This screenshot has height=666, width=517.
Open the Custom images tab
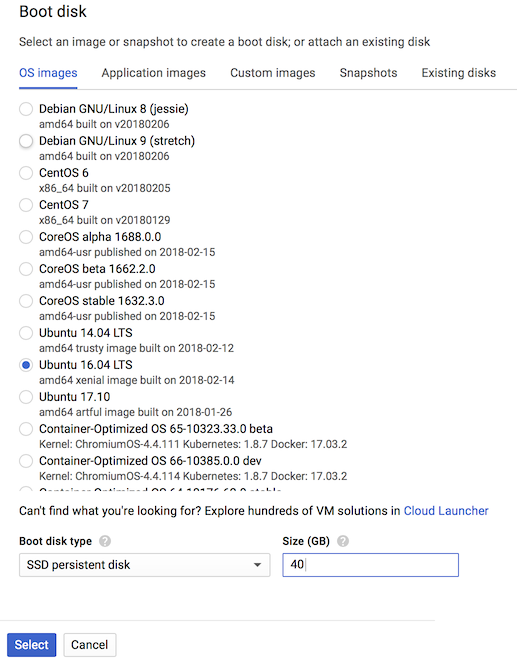(273, 73)
